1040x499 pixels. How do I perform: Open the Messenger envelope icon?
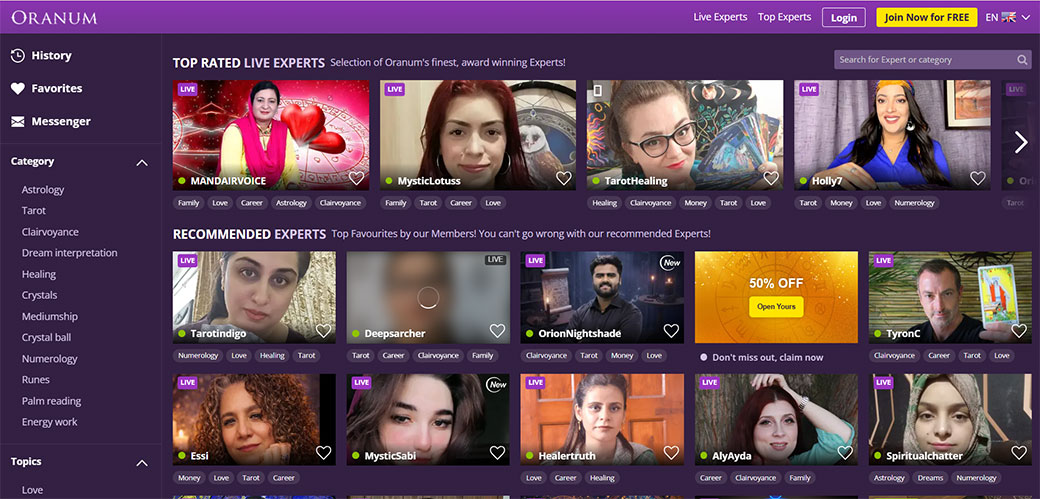[17, 122]
